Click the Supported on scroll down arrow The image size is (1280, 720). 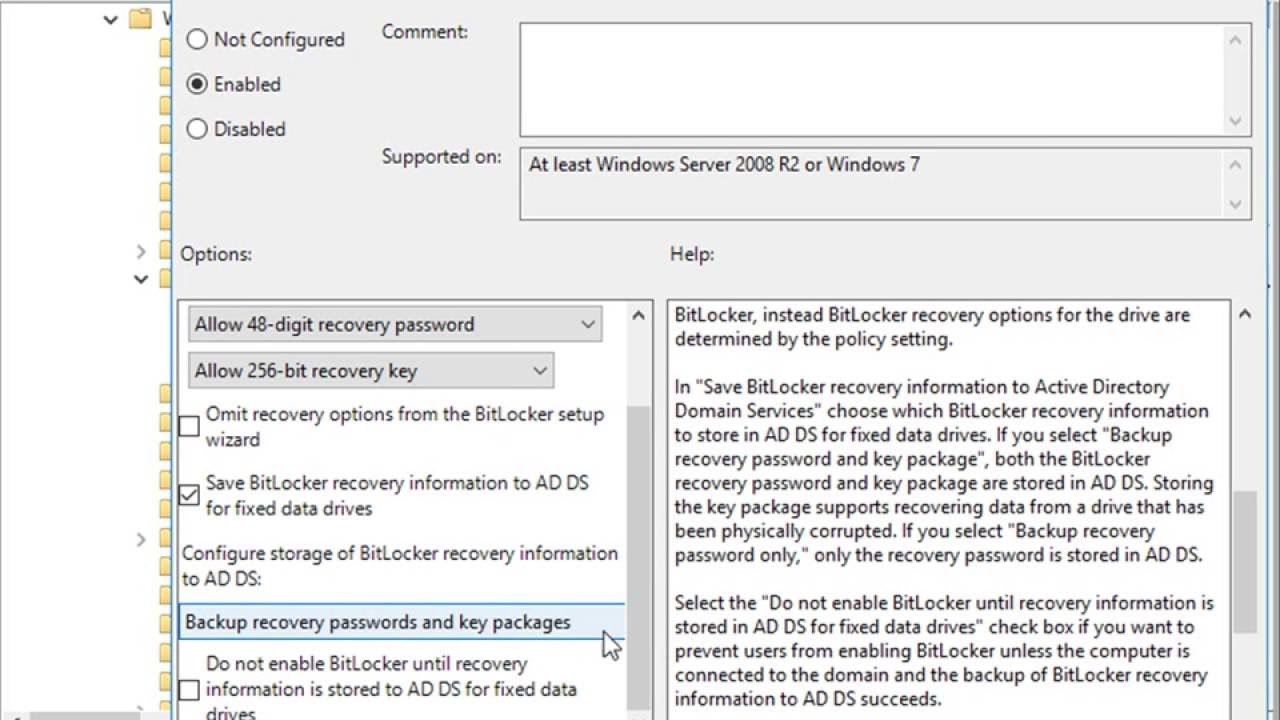1236,204
